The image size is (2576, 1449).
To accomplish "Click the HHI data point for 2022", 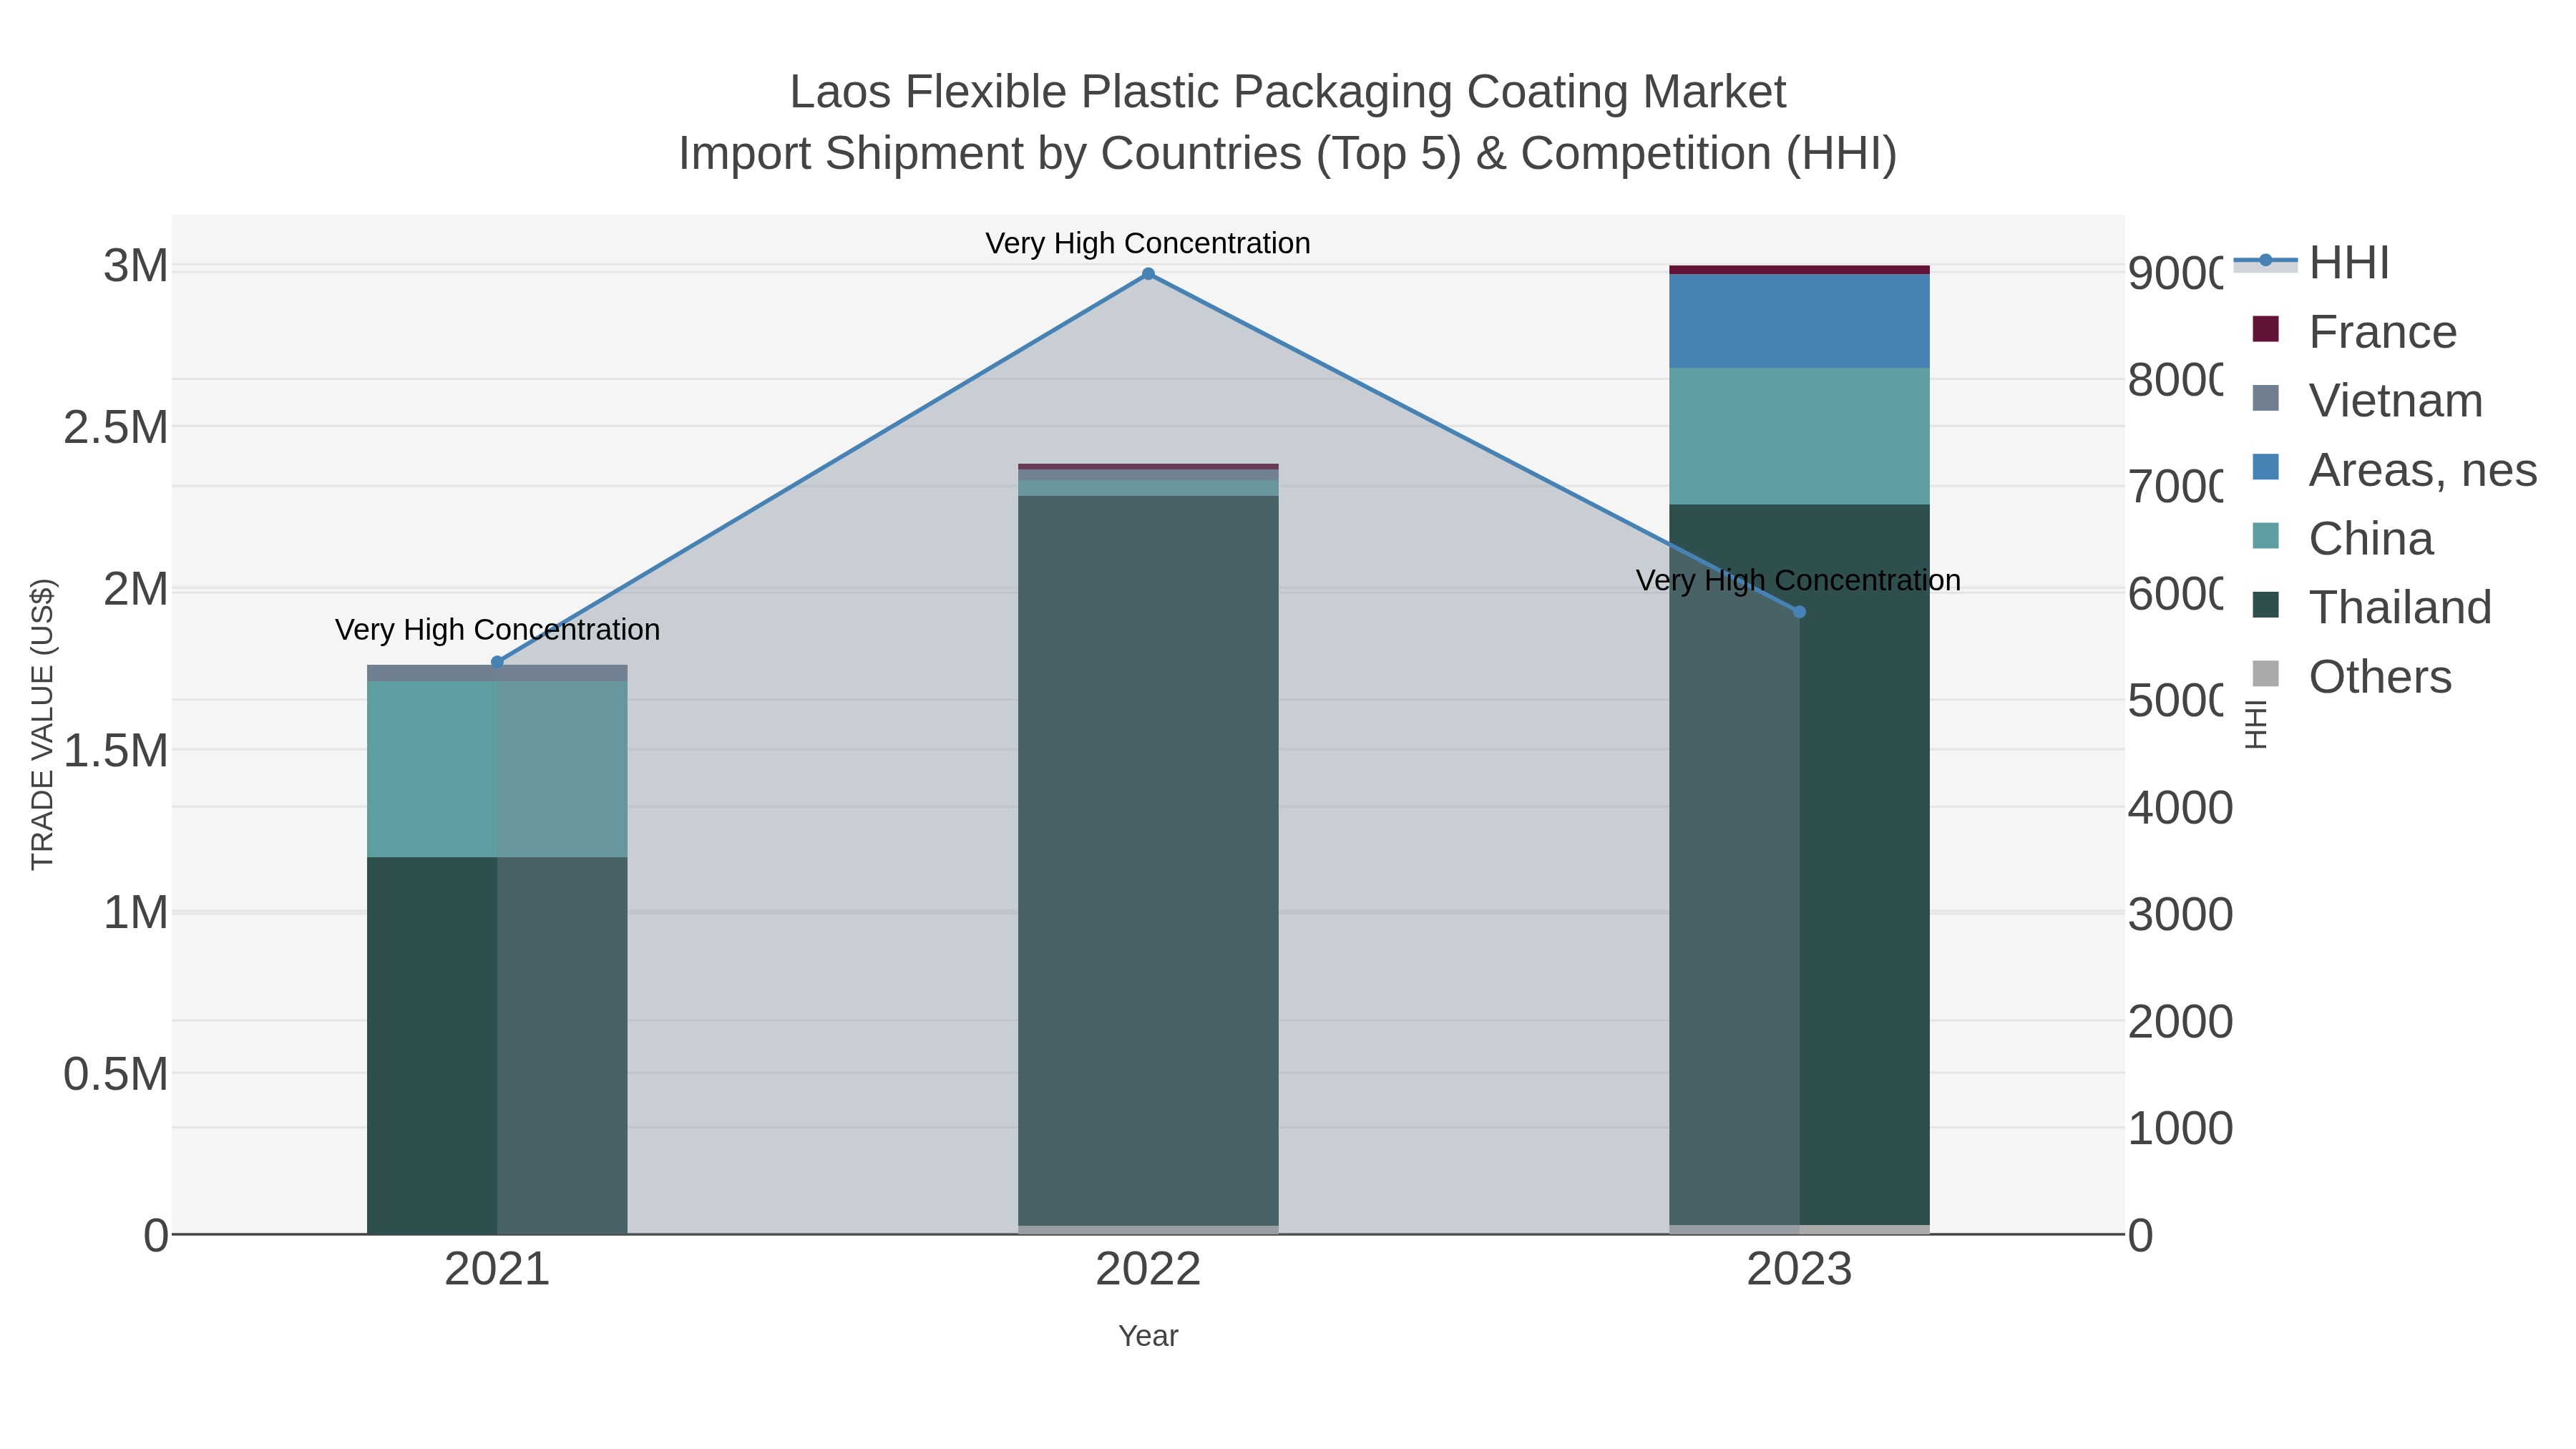I will 1148,274.
